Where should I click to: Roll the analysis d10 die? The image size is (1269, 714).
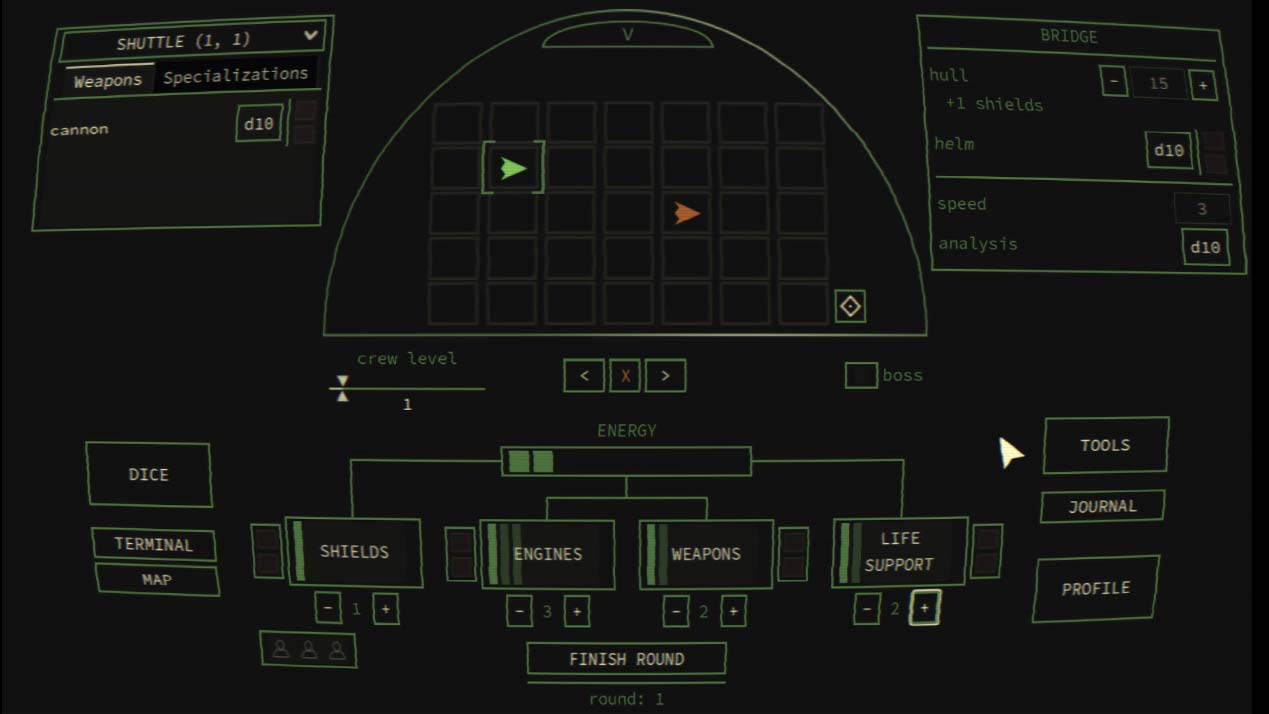click(x=1205, y=247)
